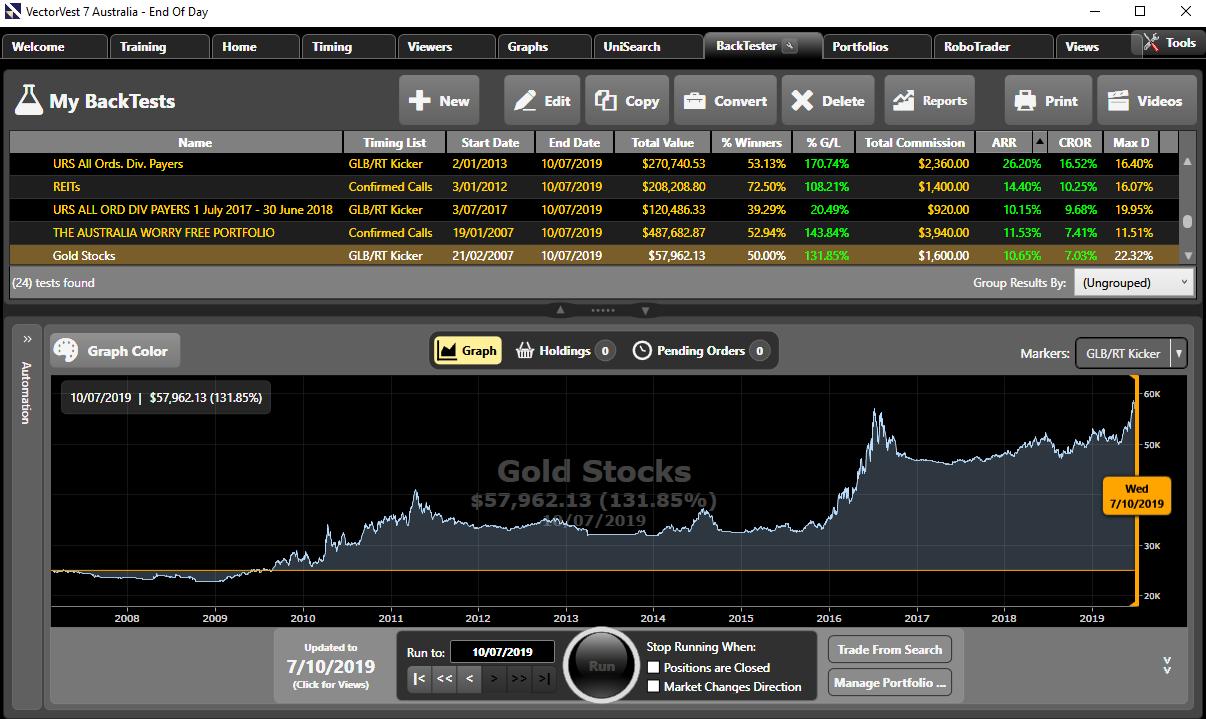Collapse the graph pane with splitter down arrow
1206x719 pixels.
pos(646,310)
